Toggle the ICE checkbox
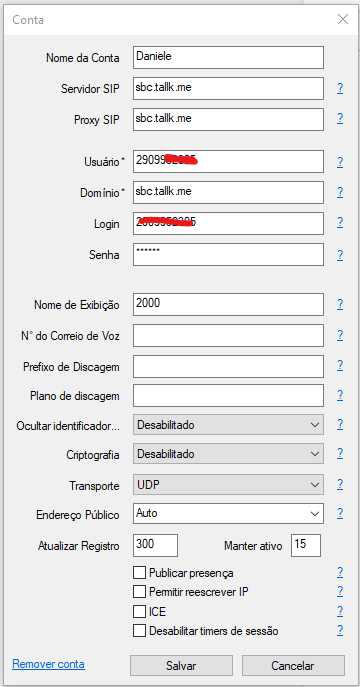 [x=139, y=611]
